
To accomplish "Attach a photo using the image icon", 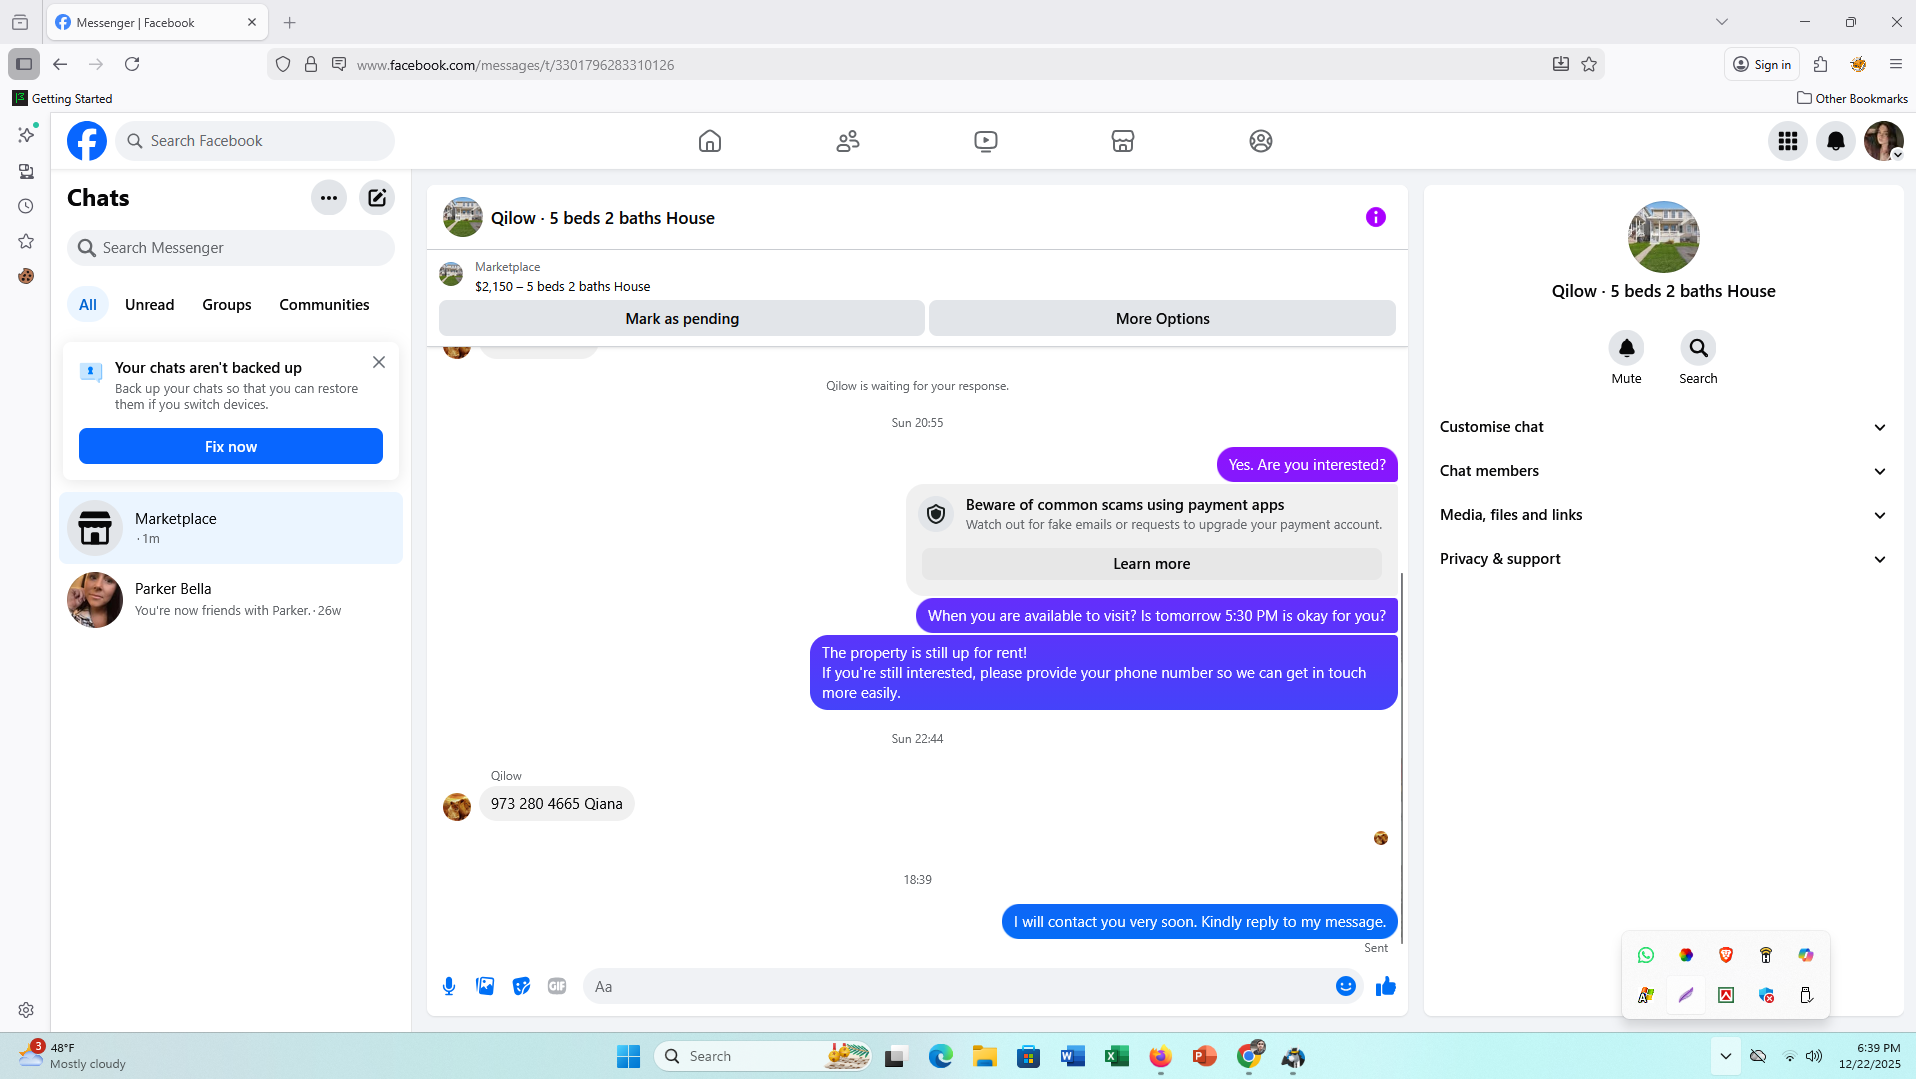I will (485, 987).
